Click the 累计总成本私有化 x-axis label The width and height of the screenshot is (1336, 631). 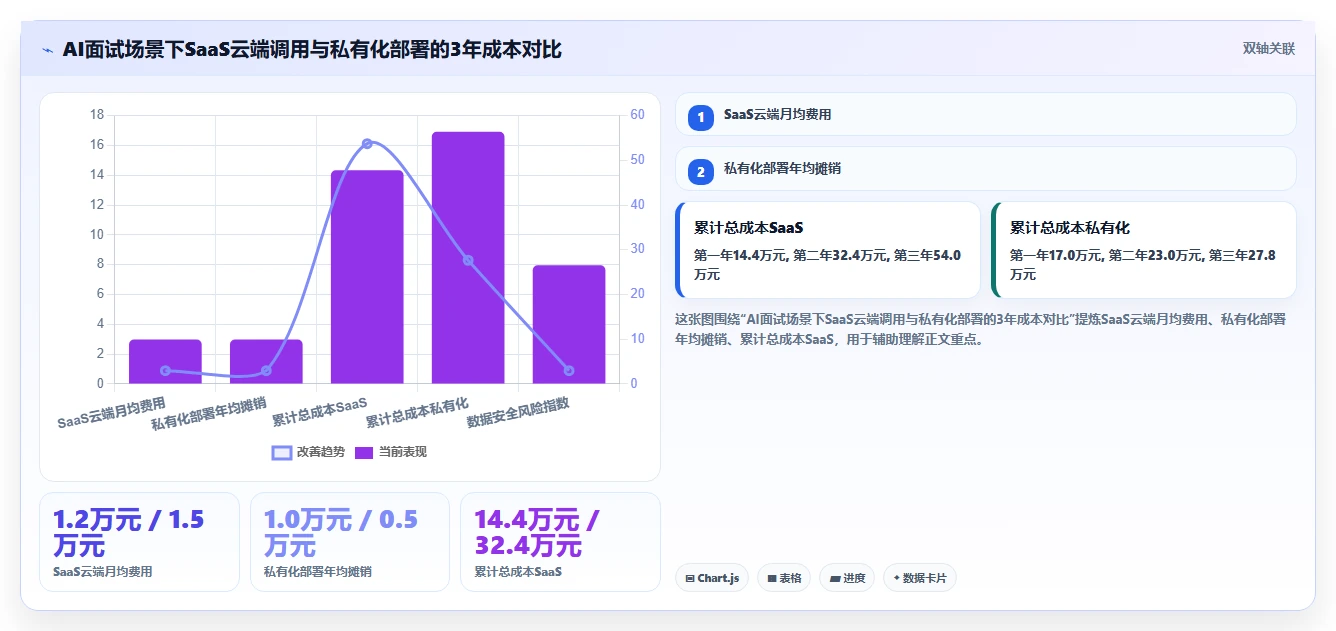tap(417, 413)
